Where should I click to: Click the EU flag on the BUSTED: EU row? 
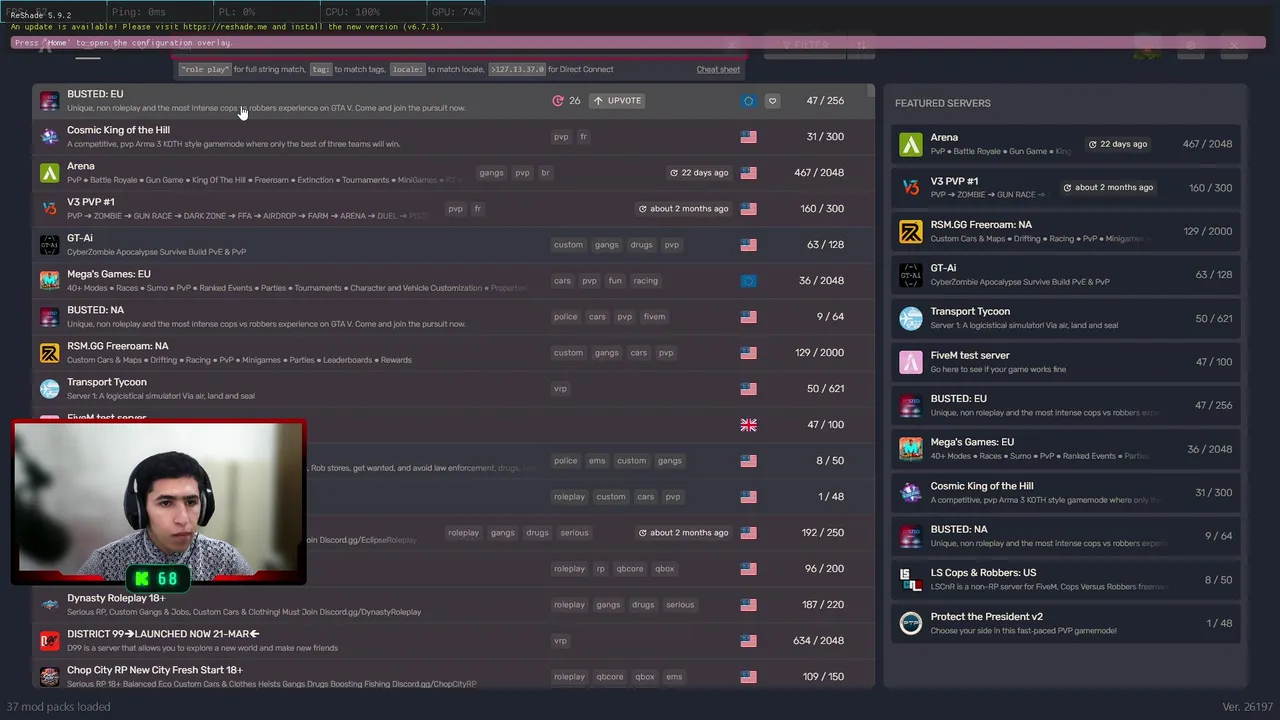[748, 101]
